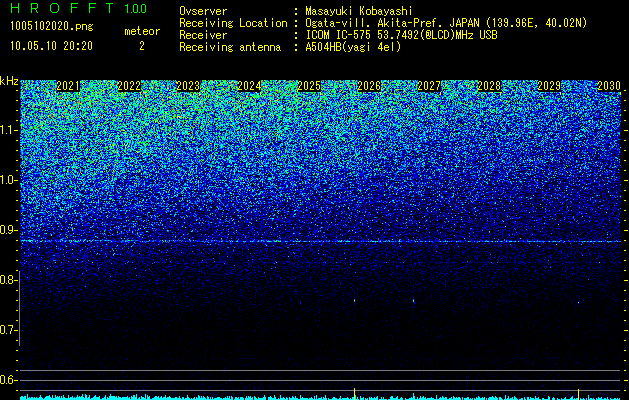Viewport: 629px width, 400px height.
Task: Click the Receiving Location field label
Action: pyautogui.click(x=233, y=23)
